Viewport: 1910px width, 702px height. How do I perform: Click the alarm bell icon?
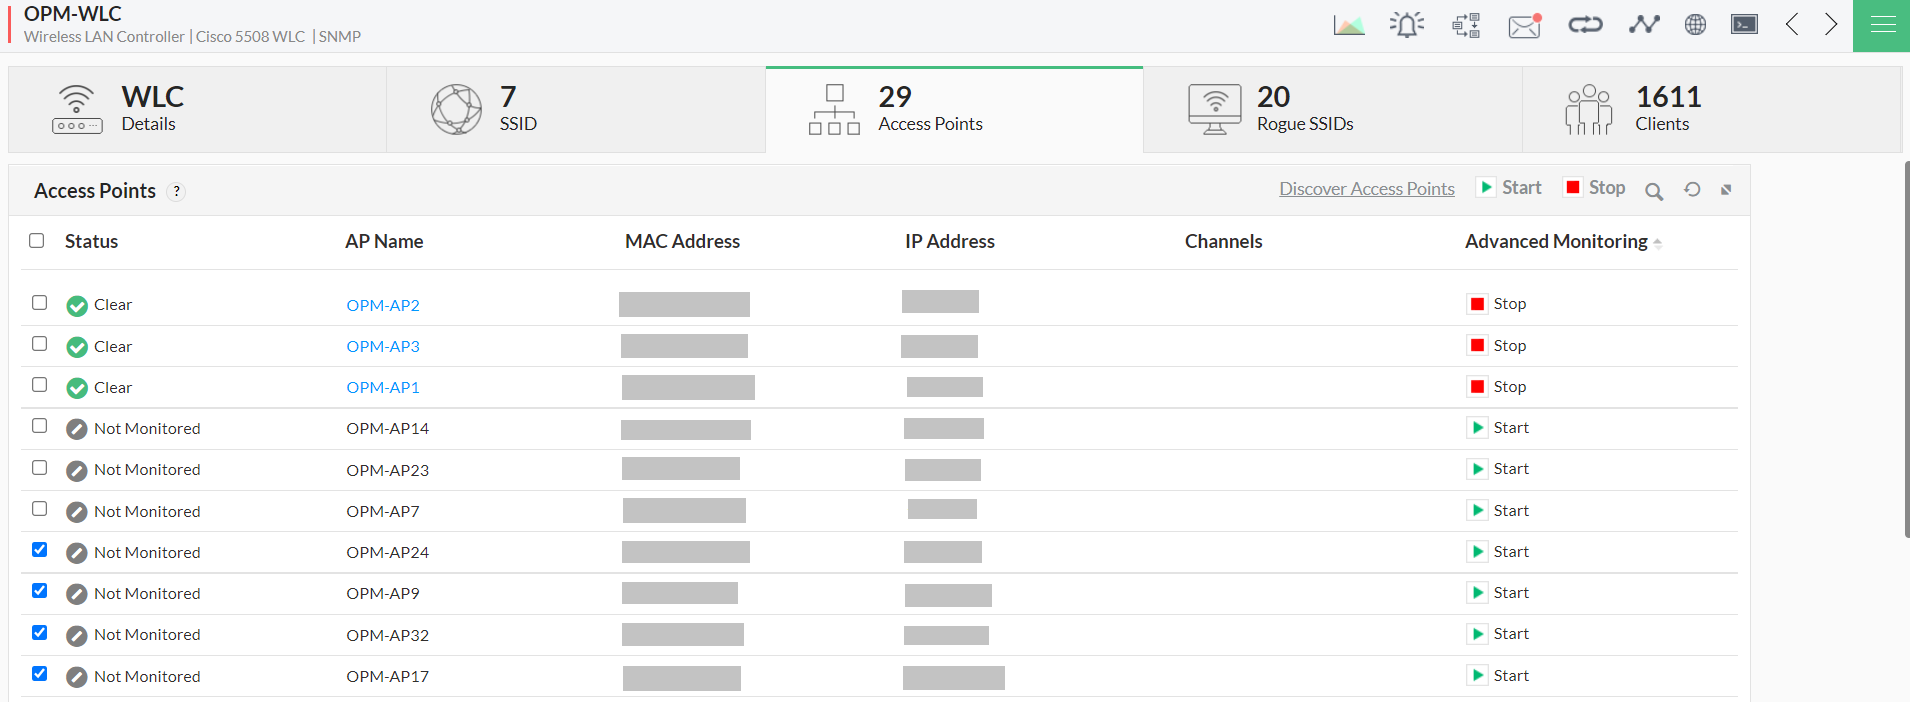tap(1406, 25)
